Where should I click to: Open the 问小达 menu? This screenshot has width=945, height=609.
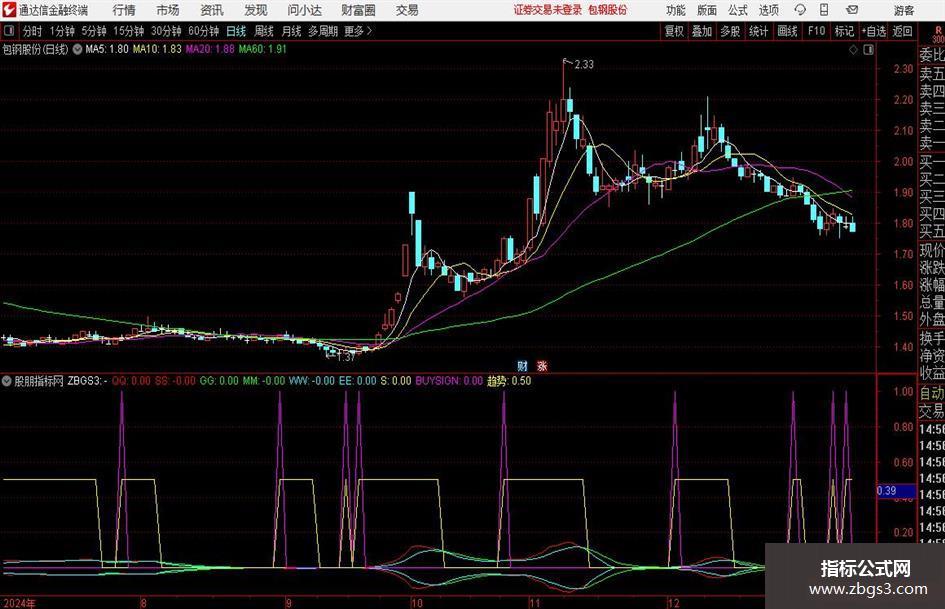[304, 10]
